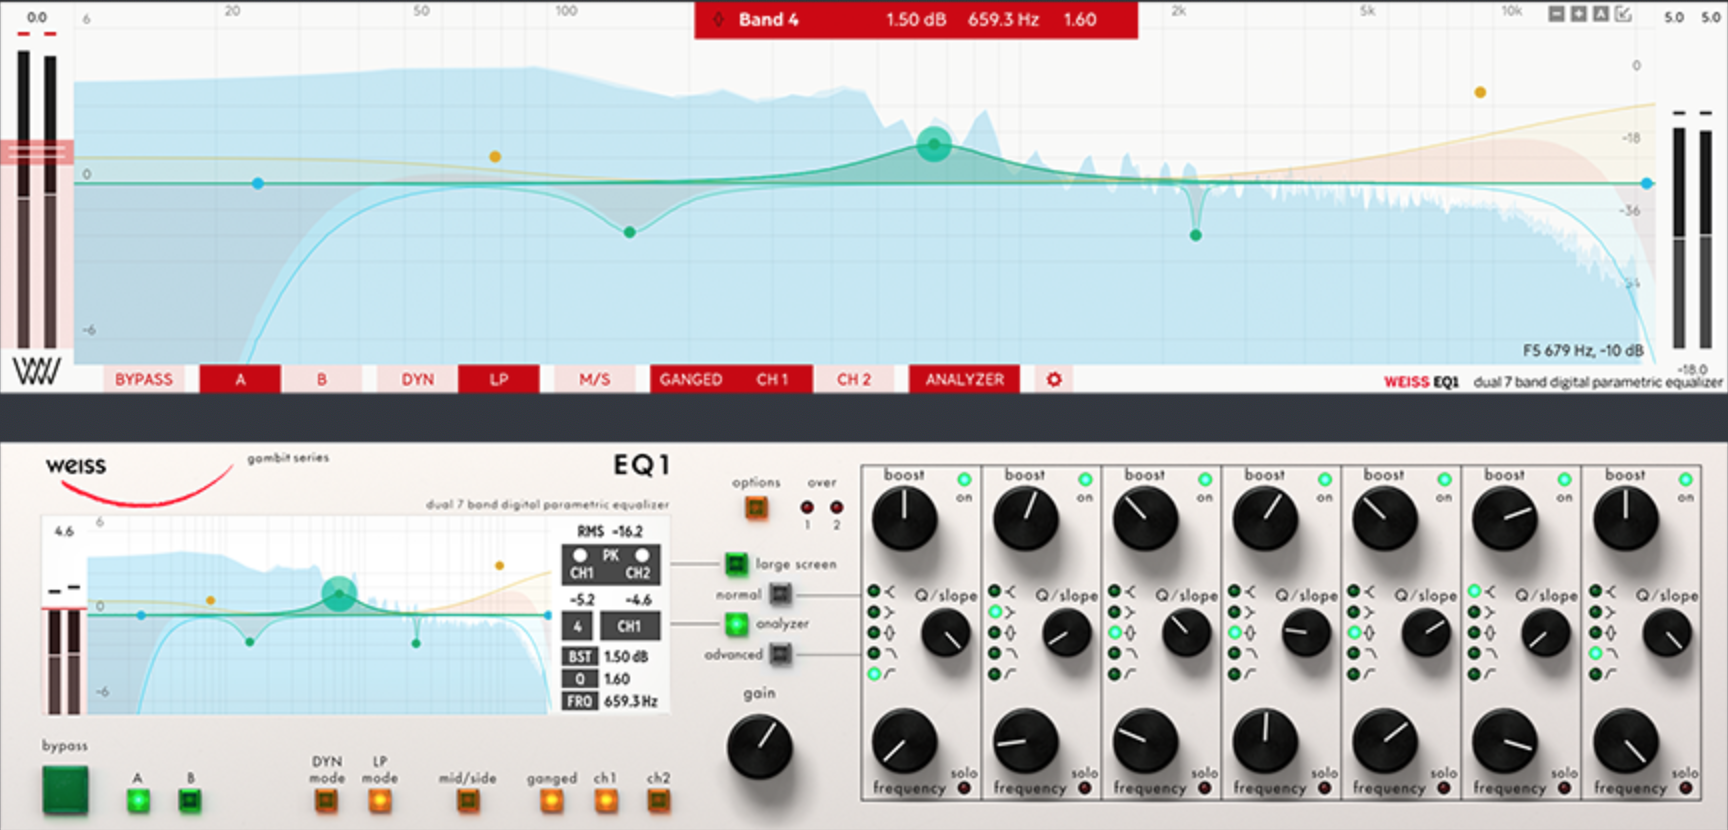The height and width of the screenshot is (830, 1728).
Task: Select the high-cut filter LED on band 1
Action: pos(874,653)
